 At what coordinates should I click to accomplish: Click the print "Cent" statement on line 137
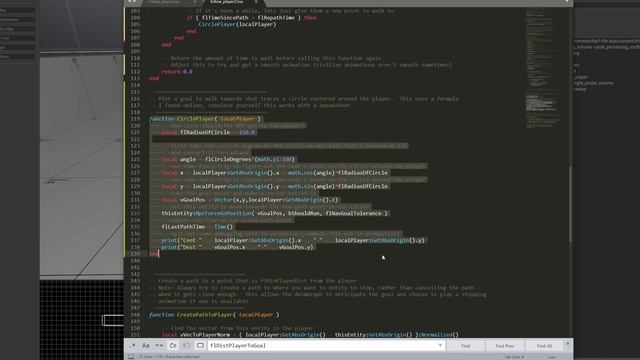tap(293, 240)
